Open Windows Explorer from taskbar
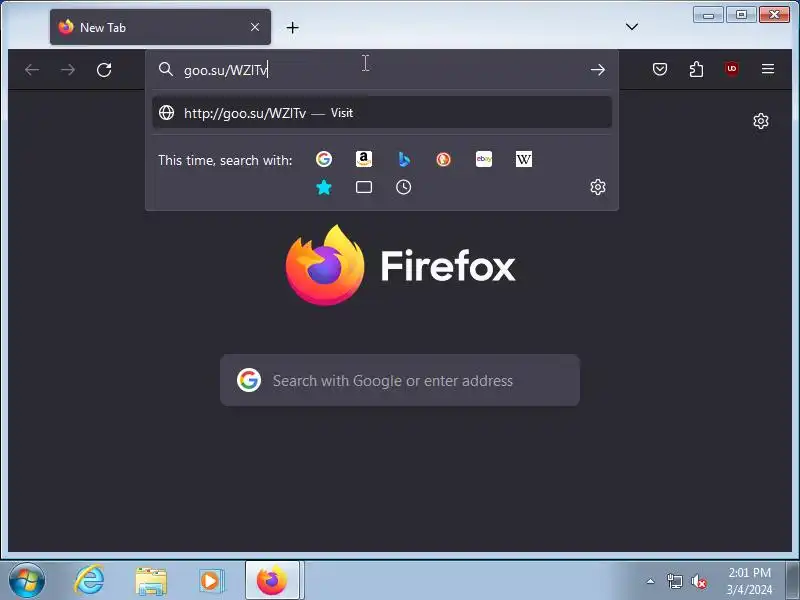 pyautogui.click(x=151, y=581)
